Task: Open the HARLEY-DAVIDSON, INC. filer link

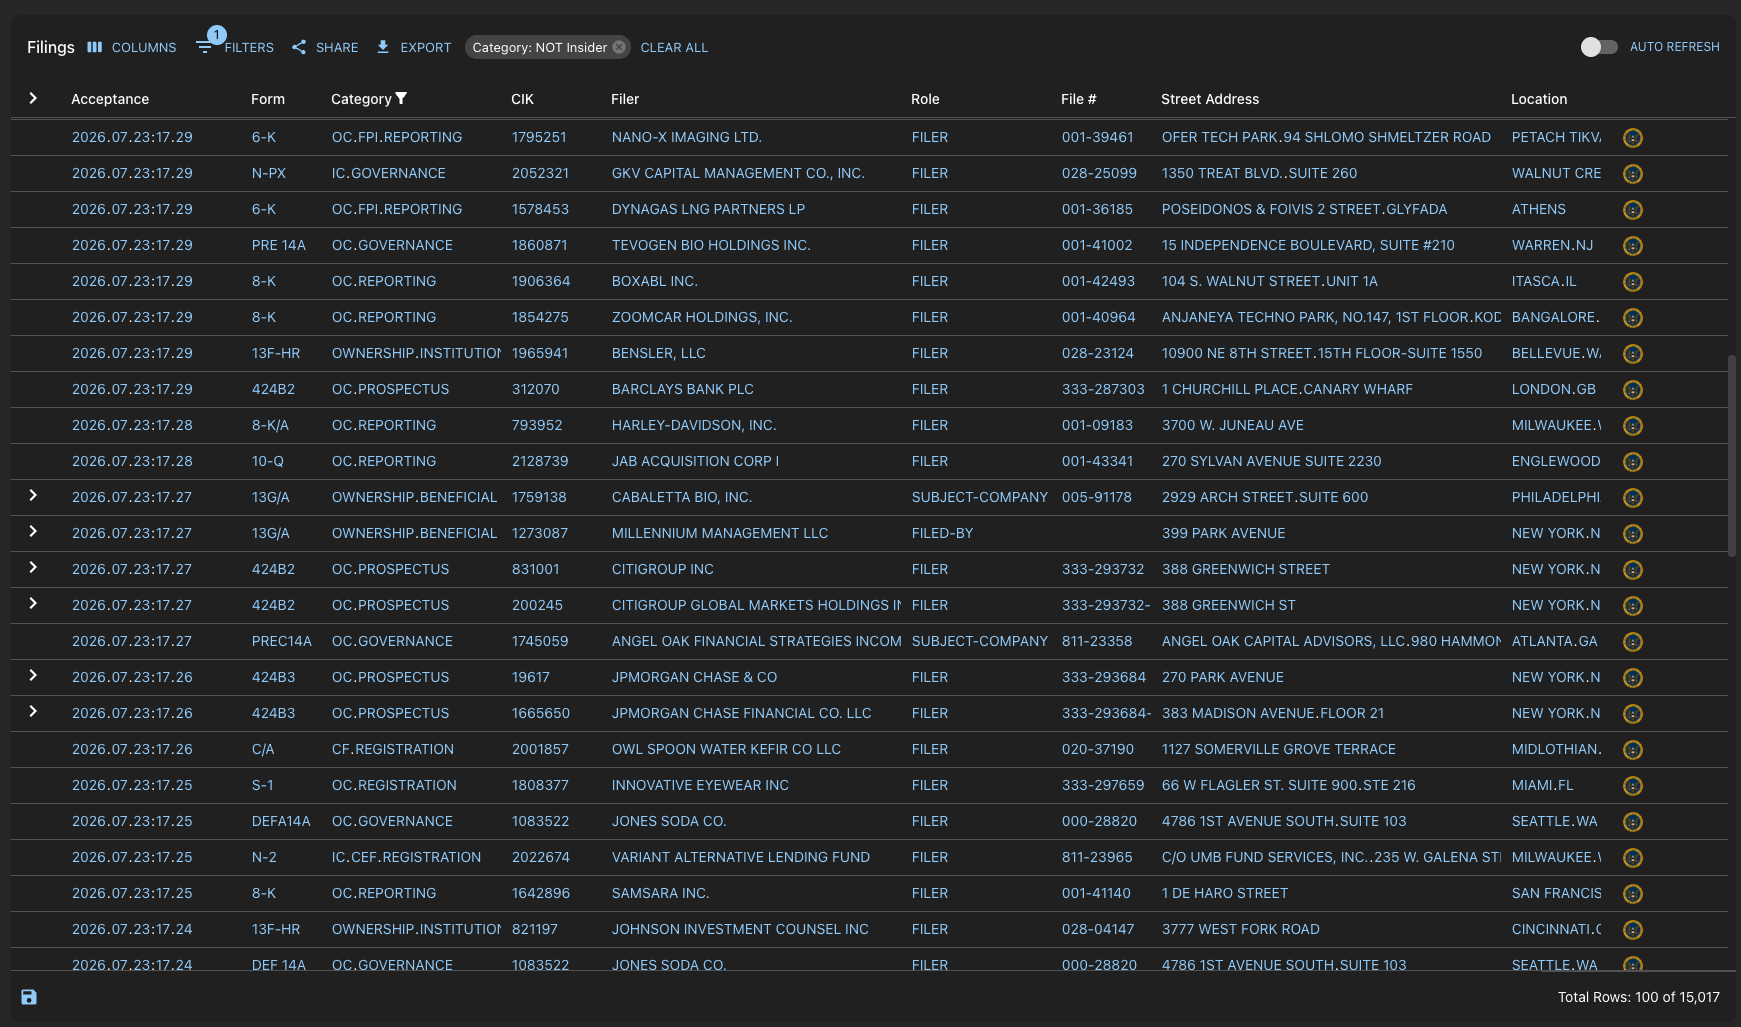Action: (694, 425)
